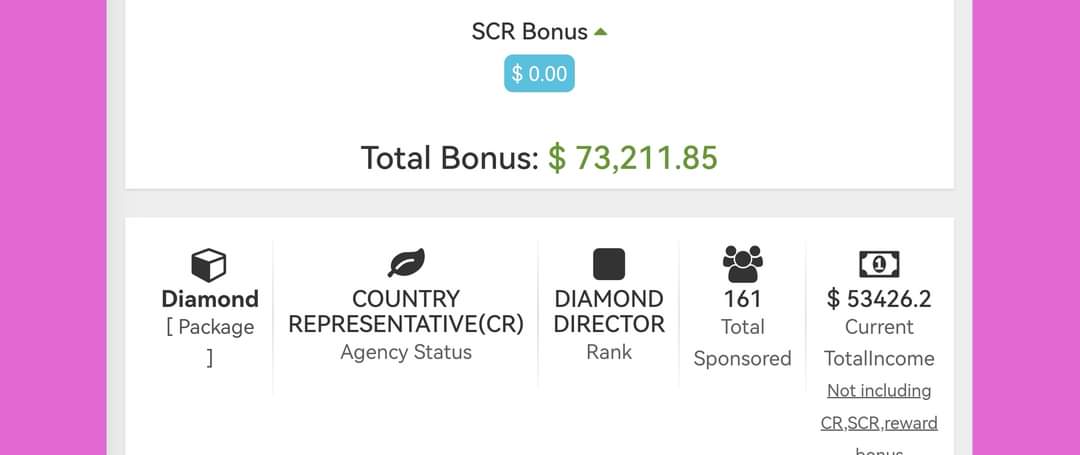Click the Total Bonus label
Screen dimensions: 1080x455
coord(449,158)
